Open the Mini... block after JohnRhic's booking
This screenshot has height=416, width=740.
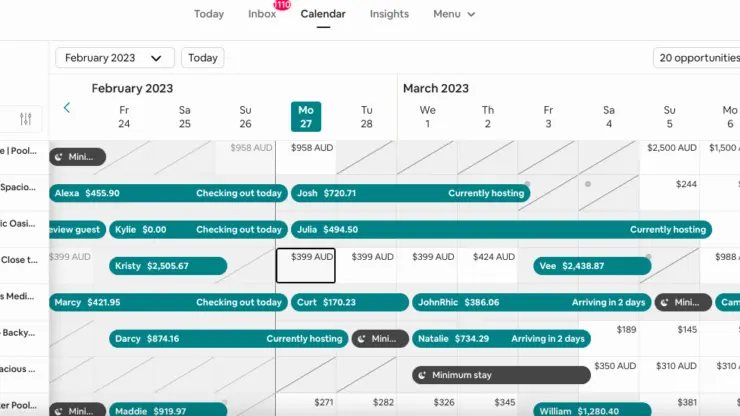[683, 302]
